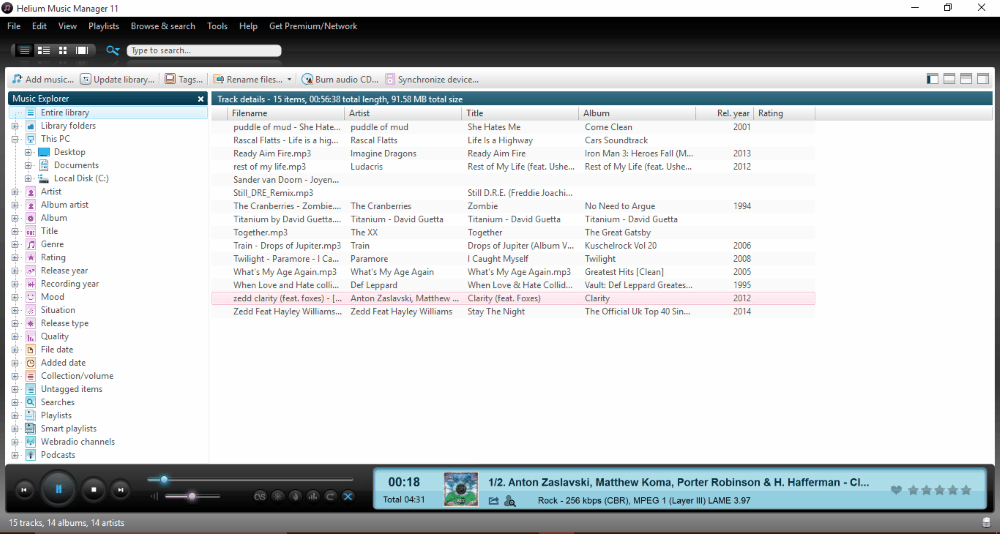Screen dimensions: 1000x534
Task: Click Add music toolbar button
Action: (43, 80)
